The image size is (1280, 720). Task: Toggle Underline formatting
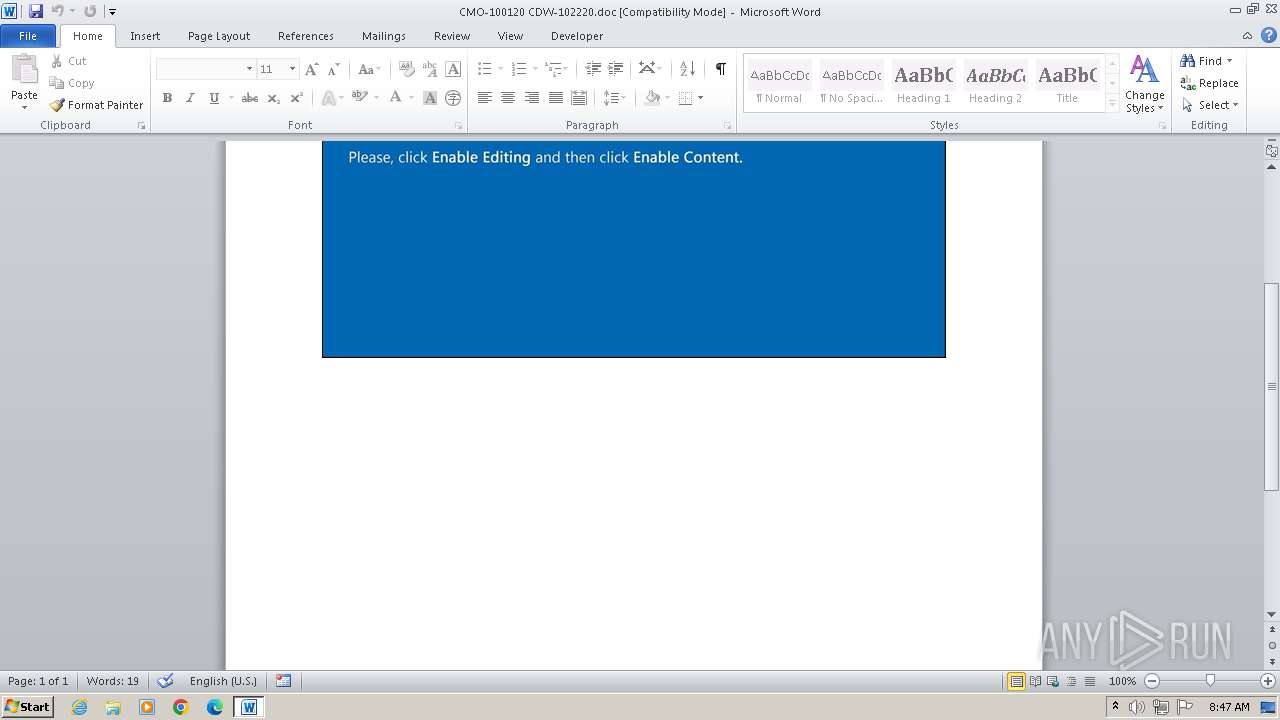point(214,98)
